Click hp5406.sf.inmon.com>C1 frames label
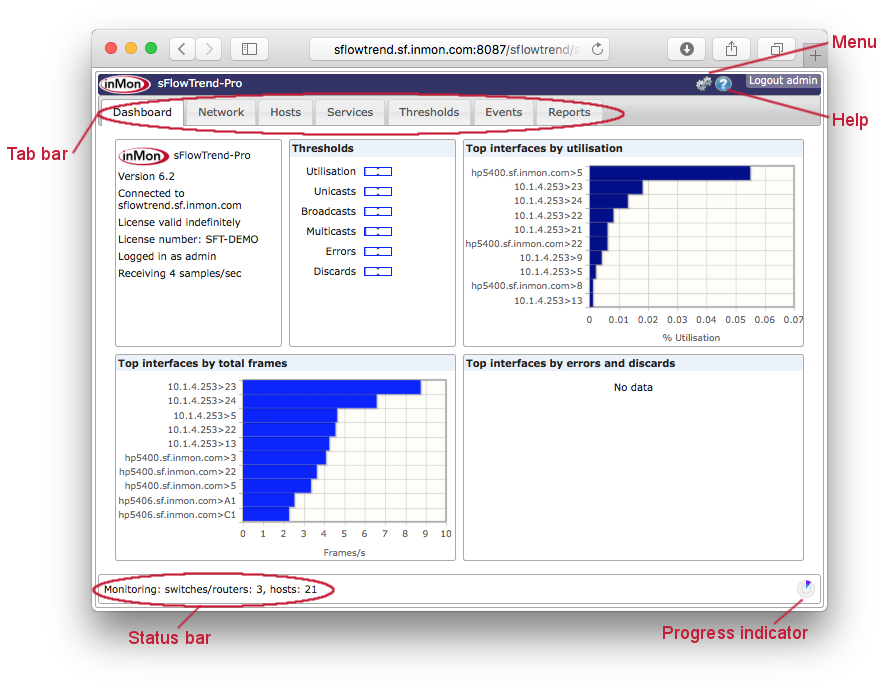Screen dimensions: 883x693 (x=177, y=515)
